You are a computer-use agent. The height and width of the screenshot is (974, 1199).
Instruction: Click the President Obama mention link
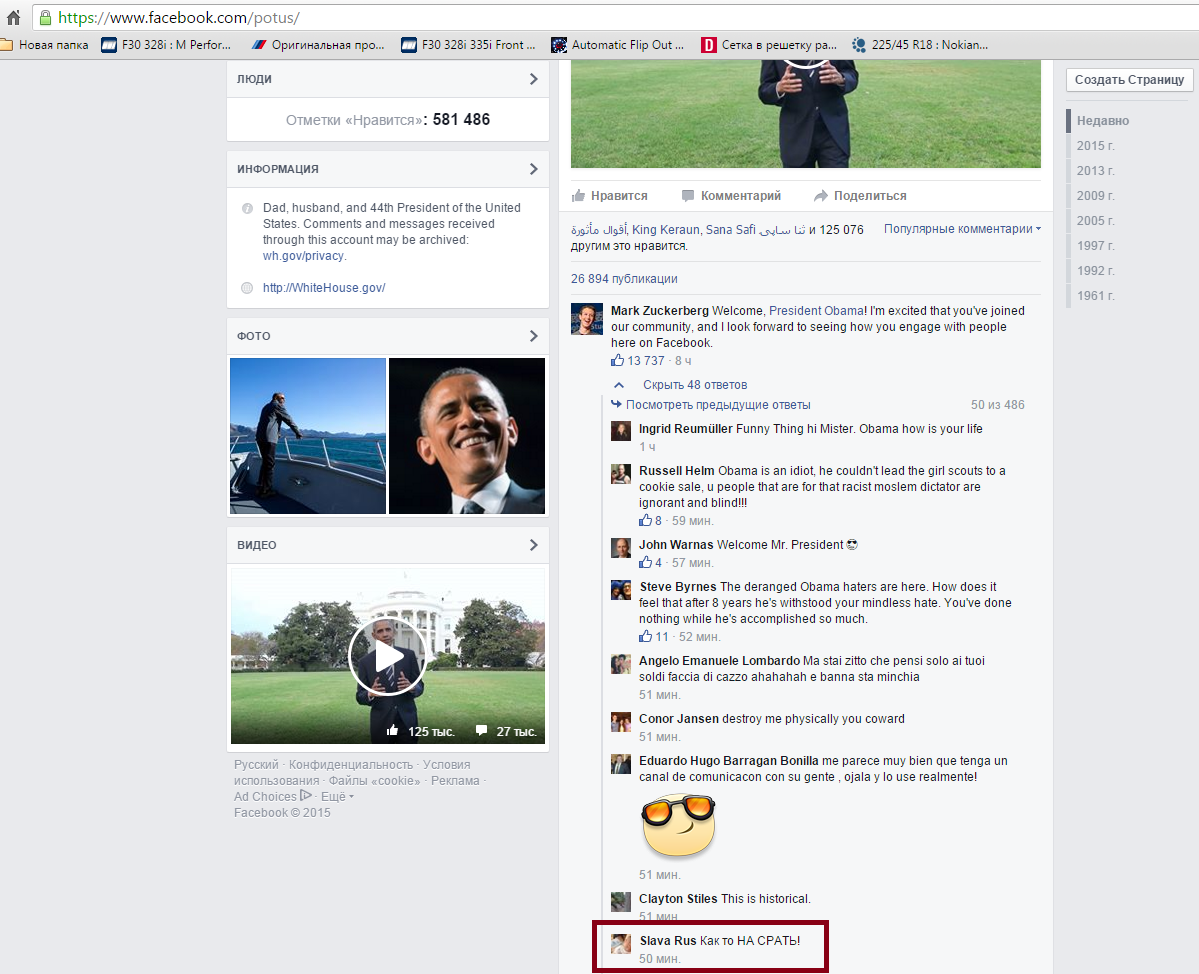817,310
